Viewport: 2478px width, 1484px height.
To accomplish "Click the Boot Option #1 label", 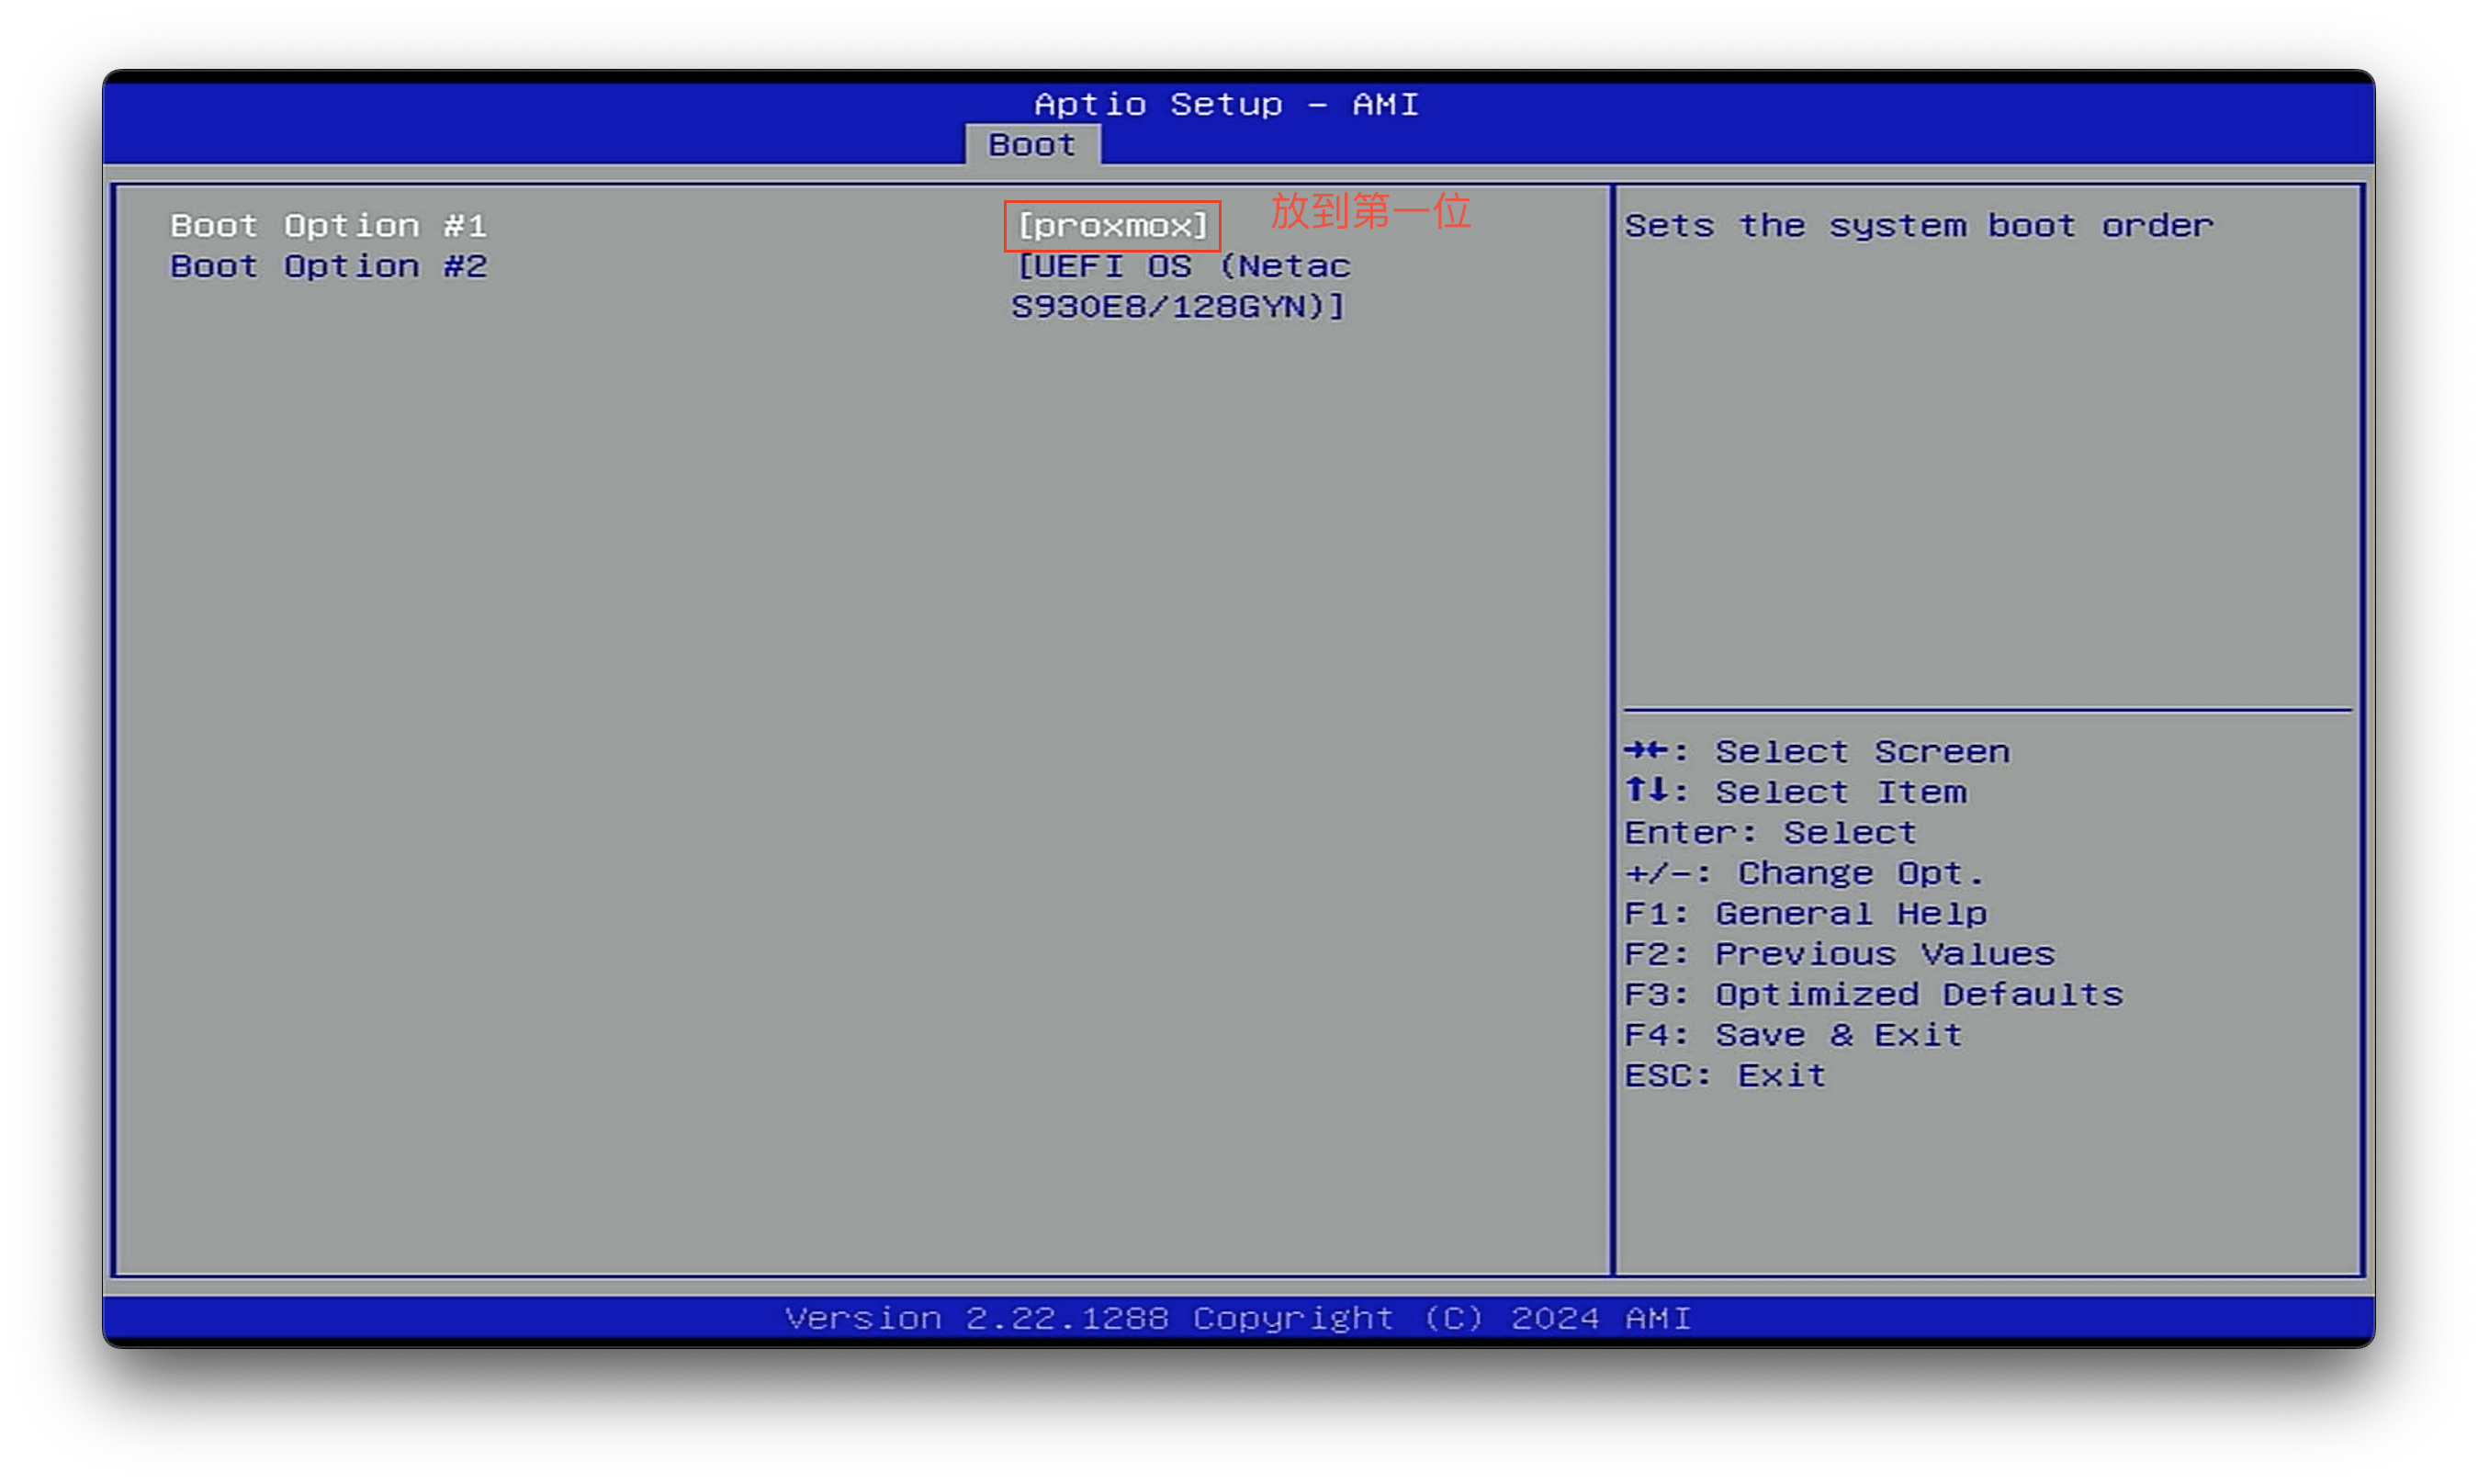I will tap(328, 226).
